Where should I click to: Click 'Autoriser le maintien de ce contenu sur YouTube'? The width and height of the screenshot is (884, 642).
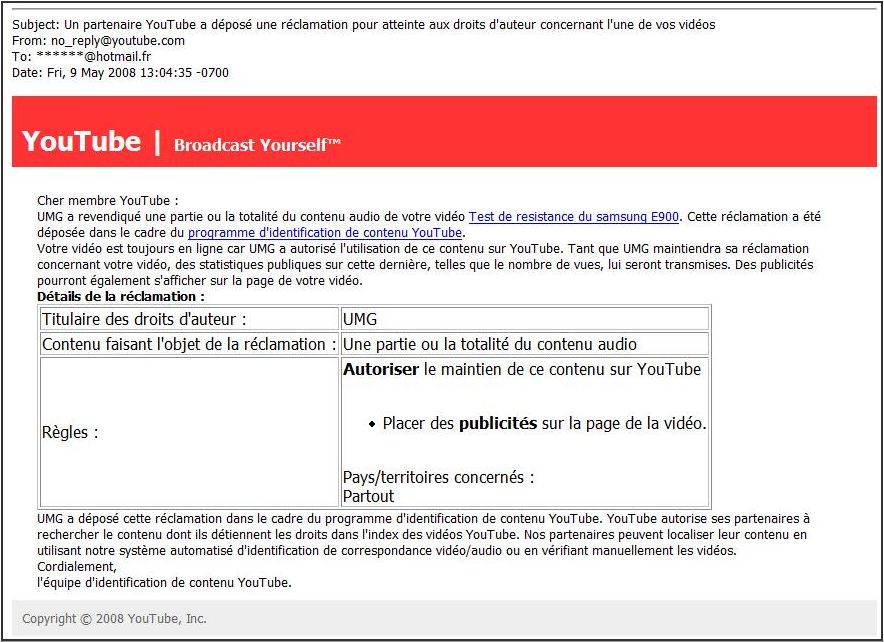click(522, 369)
